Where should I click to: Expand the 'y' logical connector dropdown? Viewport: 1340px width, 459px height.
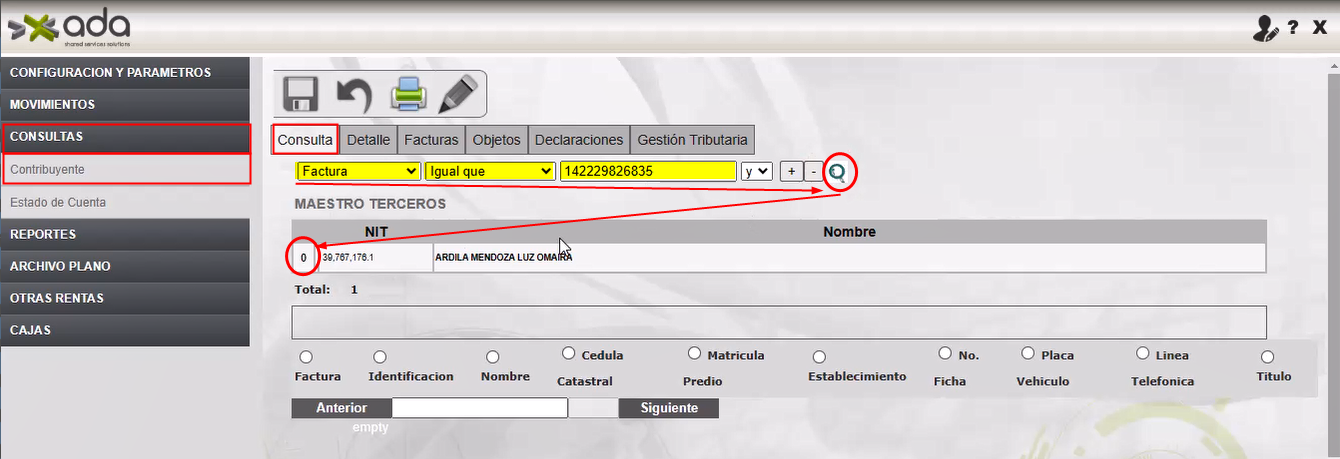point(756,172)
